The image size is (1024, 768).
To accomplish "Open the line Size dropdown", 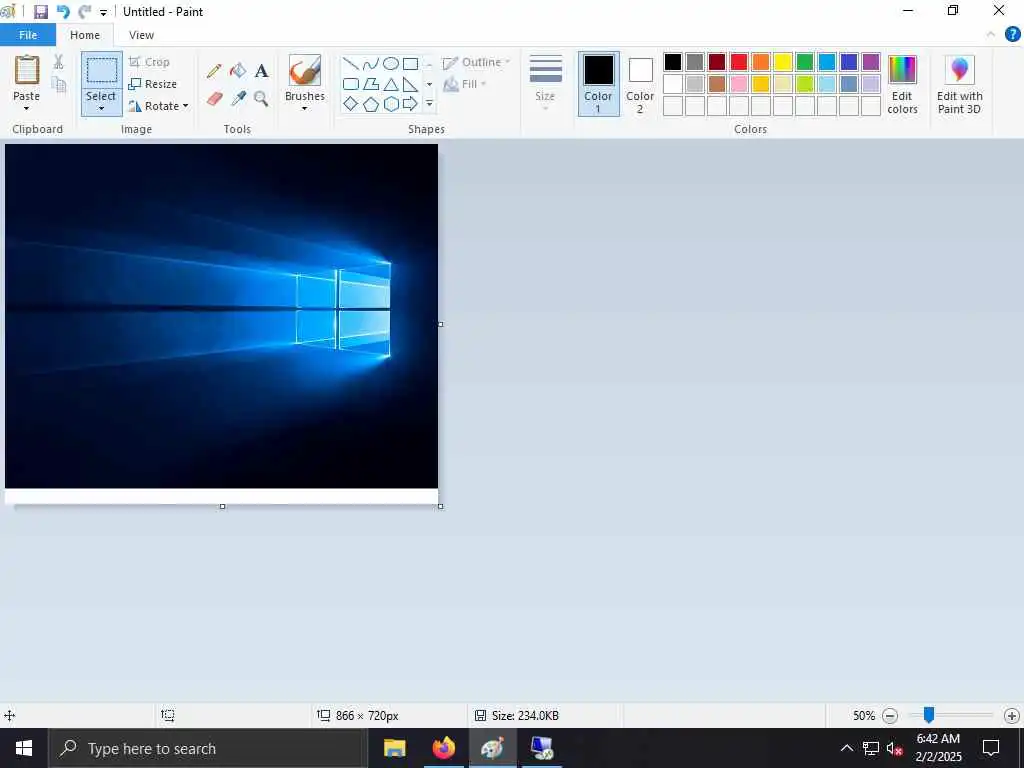I will pyautogui.click(x=545, y=84).
